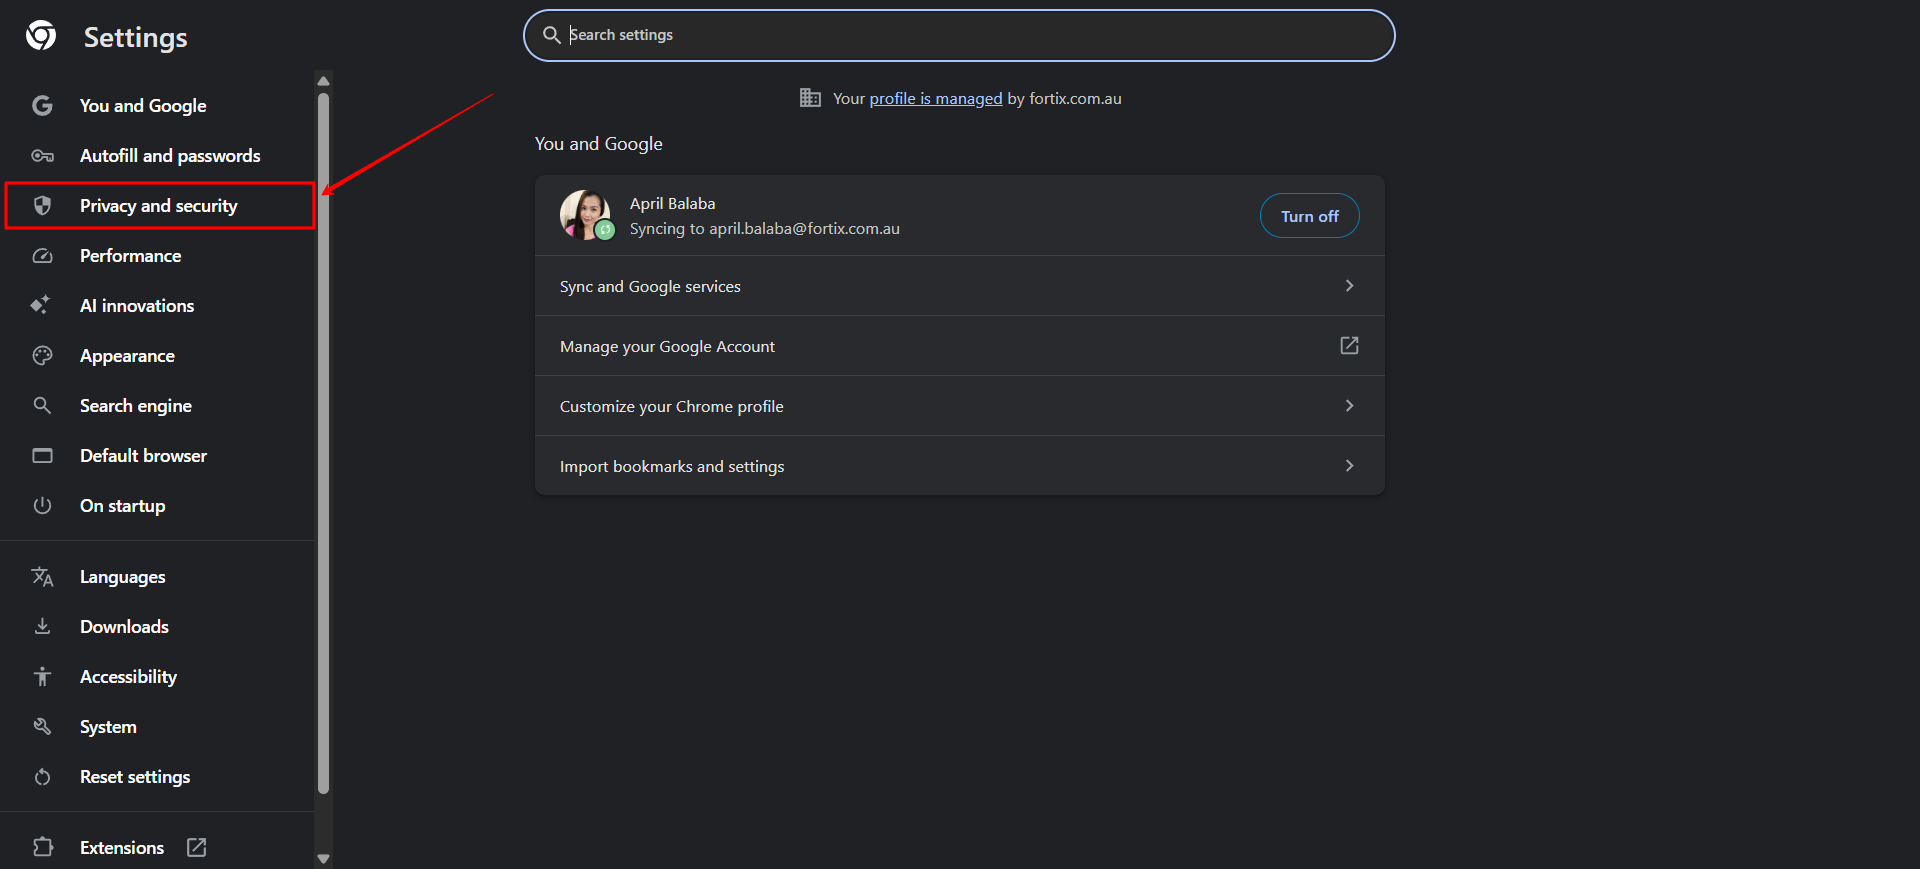Open Autofill and passwords section
Screen dimensions: 1920x869
point(169,156)
